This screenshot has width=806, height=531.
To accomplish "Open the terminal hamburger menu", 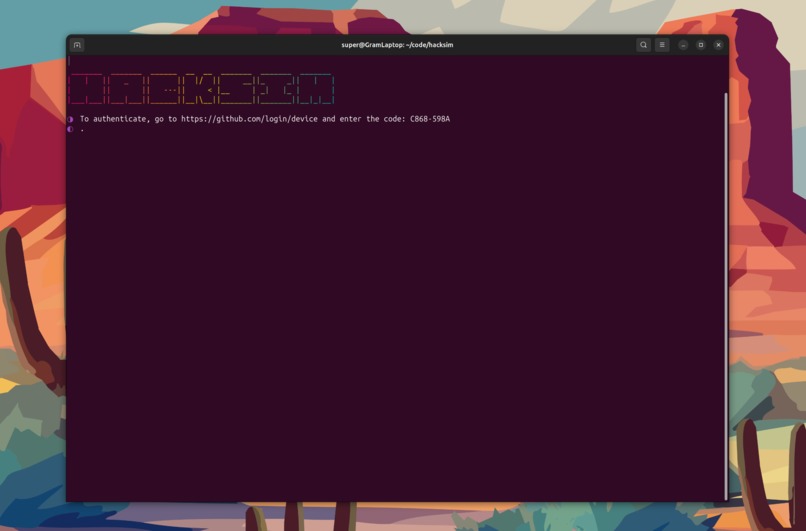I will click(662, 45).
